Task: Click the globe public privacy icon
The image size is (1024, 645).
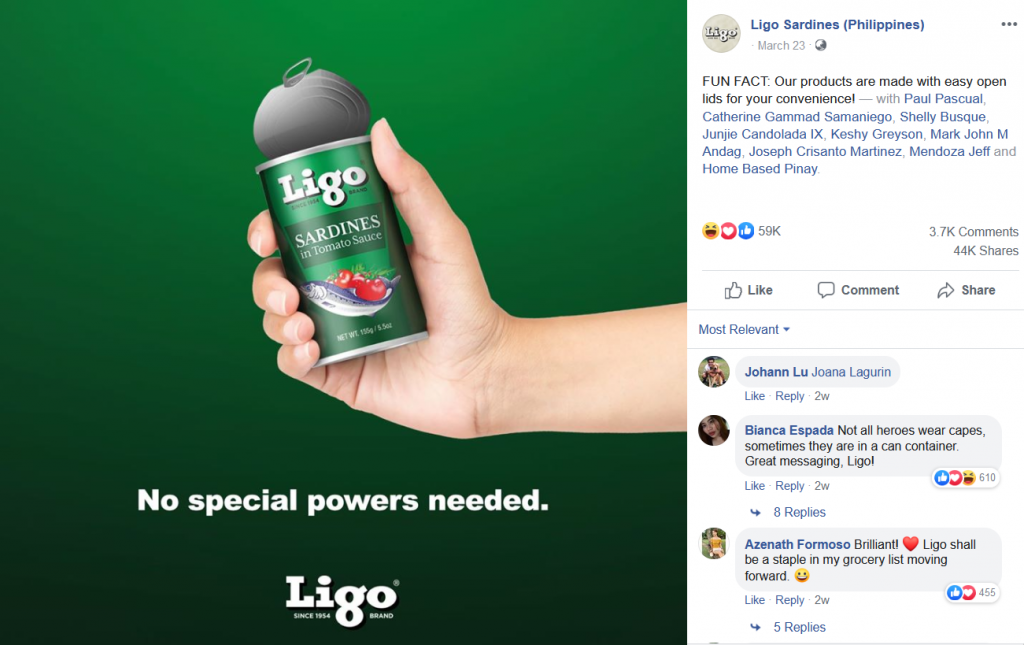Action: [821, 45]
